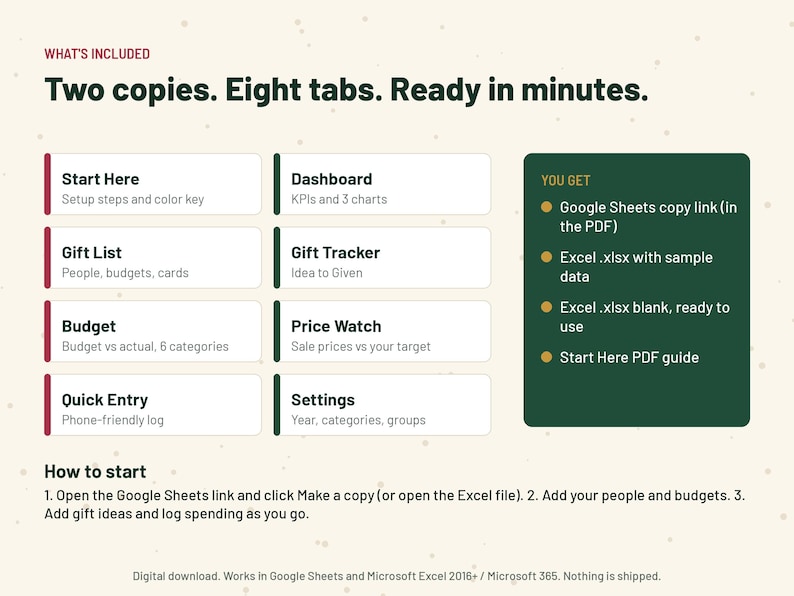
Task: Click 'Budget vs actual, 6 categories' text
Action: click(x=145, y=346)
